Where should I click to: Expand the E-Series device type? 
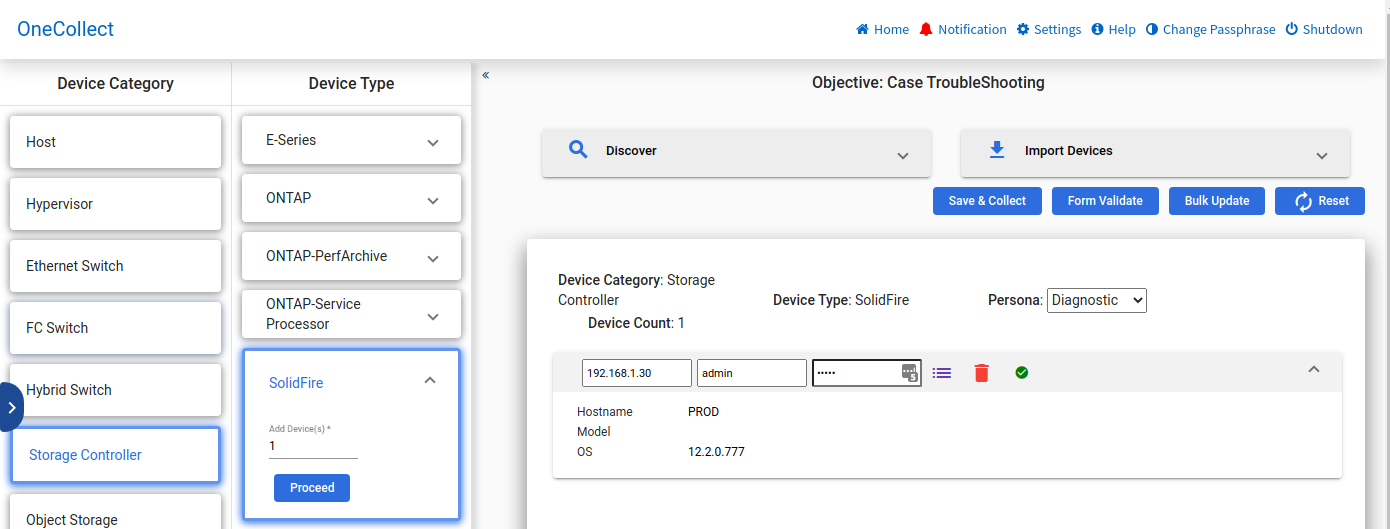click(x=433, y=143)
